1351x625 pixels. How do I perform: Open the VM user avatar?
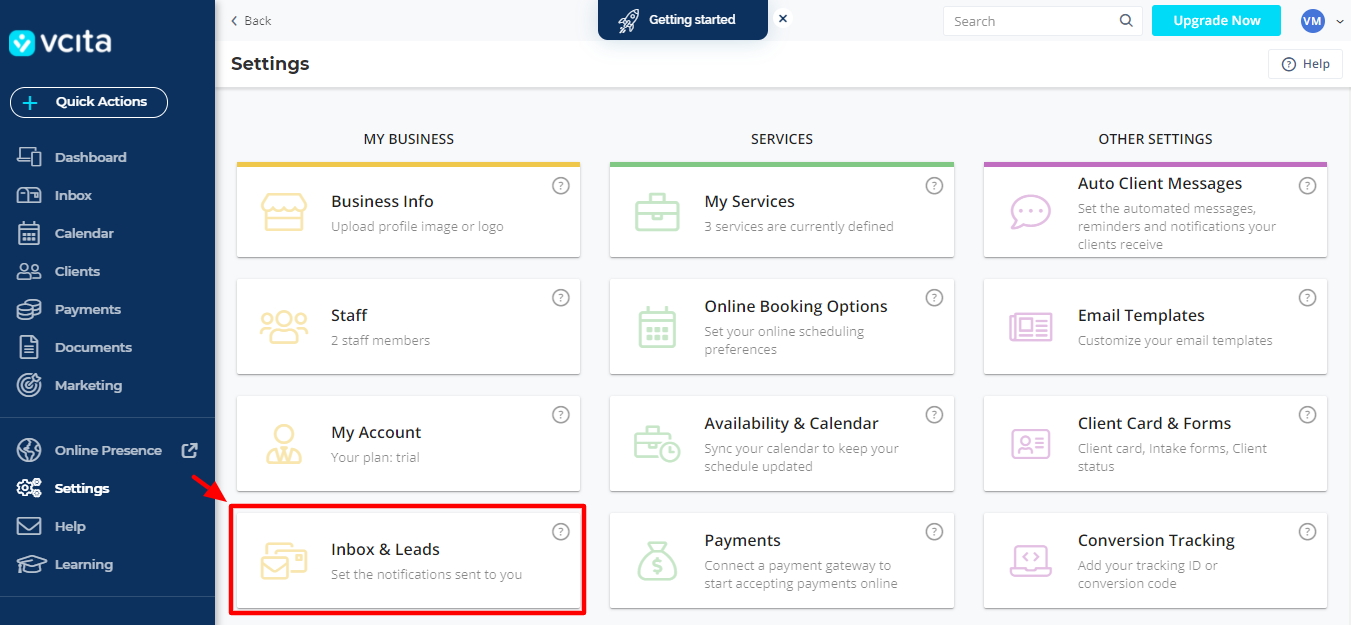click(1312, 20)
